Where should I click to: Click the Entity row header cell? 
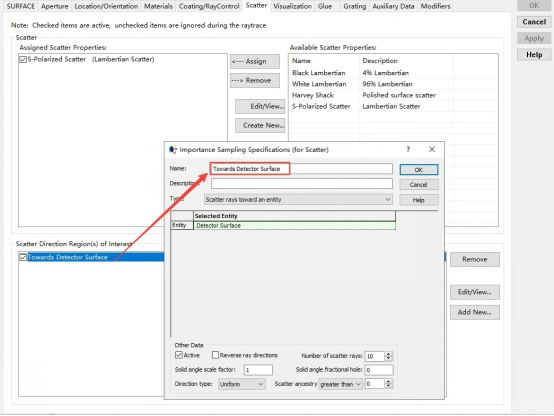[182, 225]
